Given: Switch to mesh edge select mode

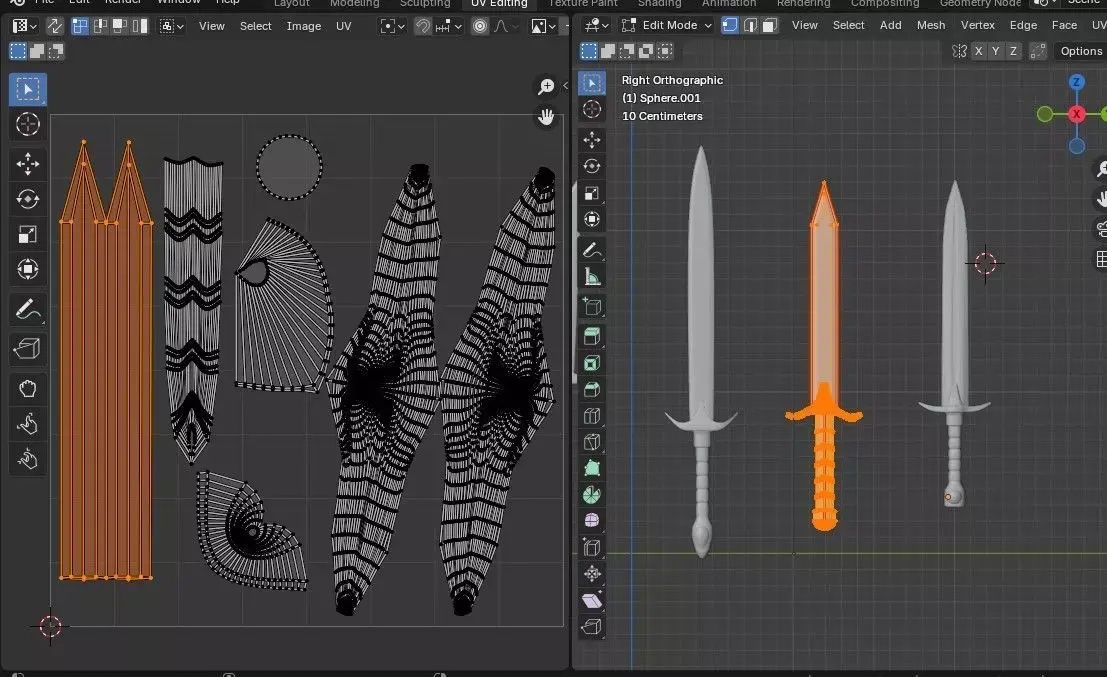Looking at the screenshot, I should click(x=750, y=25).
